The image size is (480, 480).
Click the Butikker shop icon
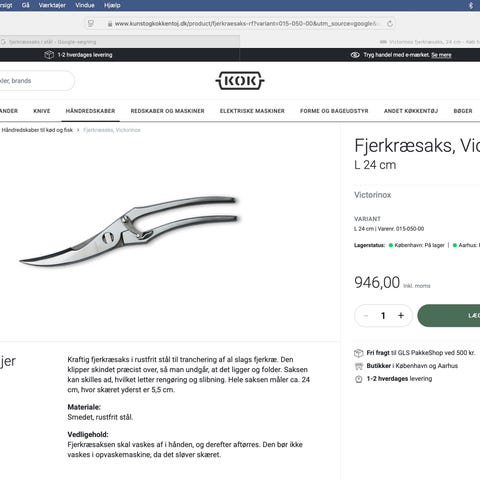[358, 366]
